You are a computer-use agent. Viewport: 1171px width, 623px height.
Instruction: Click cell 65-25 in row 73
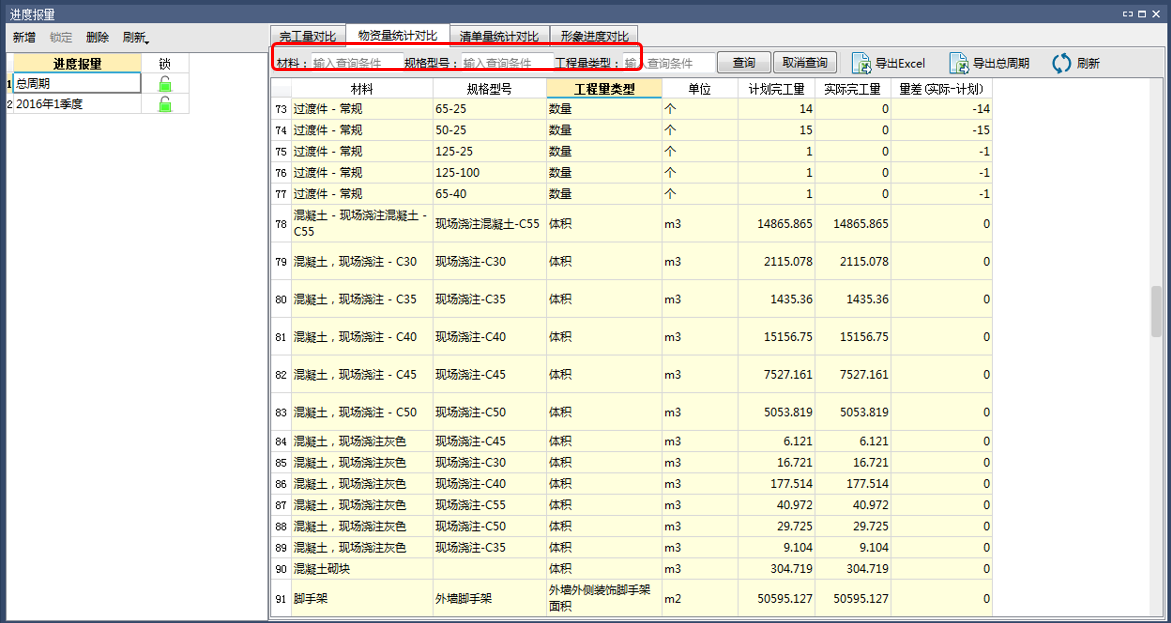point(490,109)
